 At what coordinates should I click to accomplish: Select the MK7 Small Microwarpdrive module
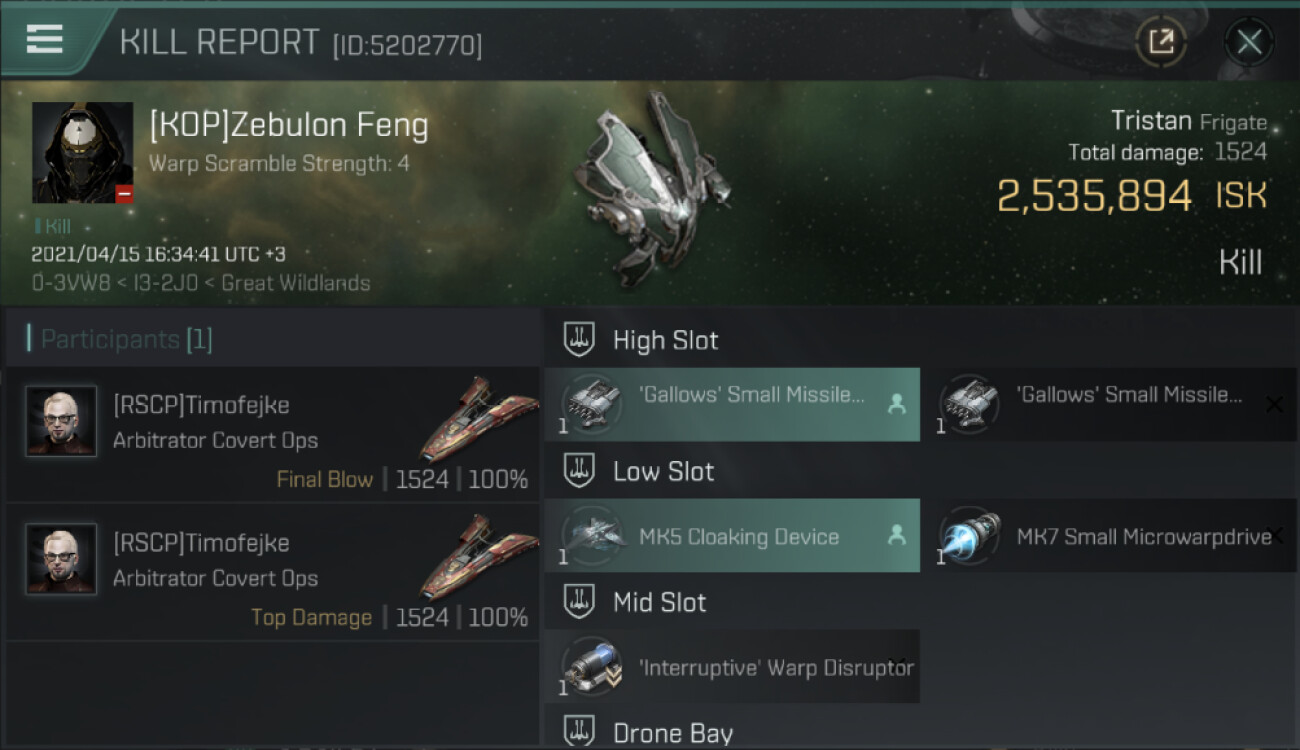[x=1110, y=535]
